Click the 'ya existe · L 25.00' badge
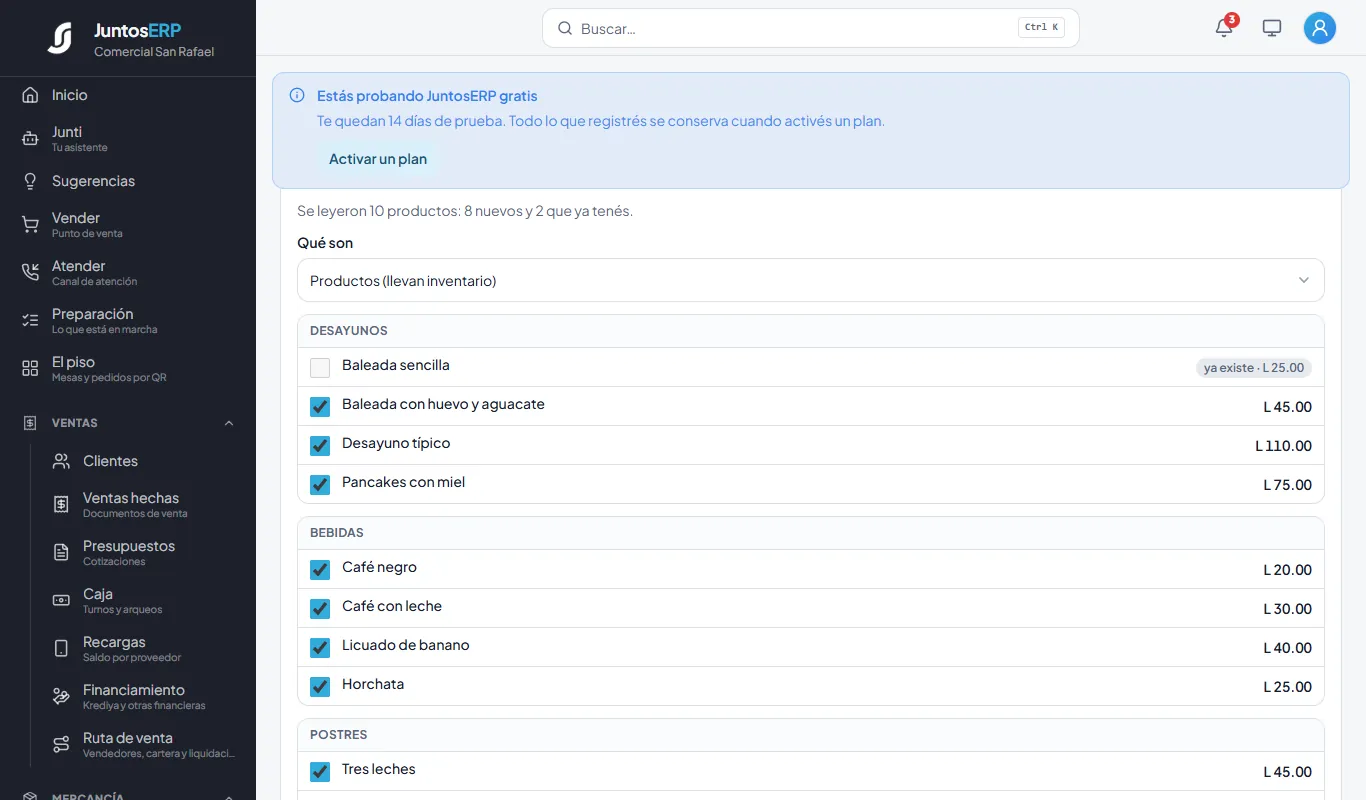1366x800 pixels. click(x=1254, y=368)
